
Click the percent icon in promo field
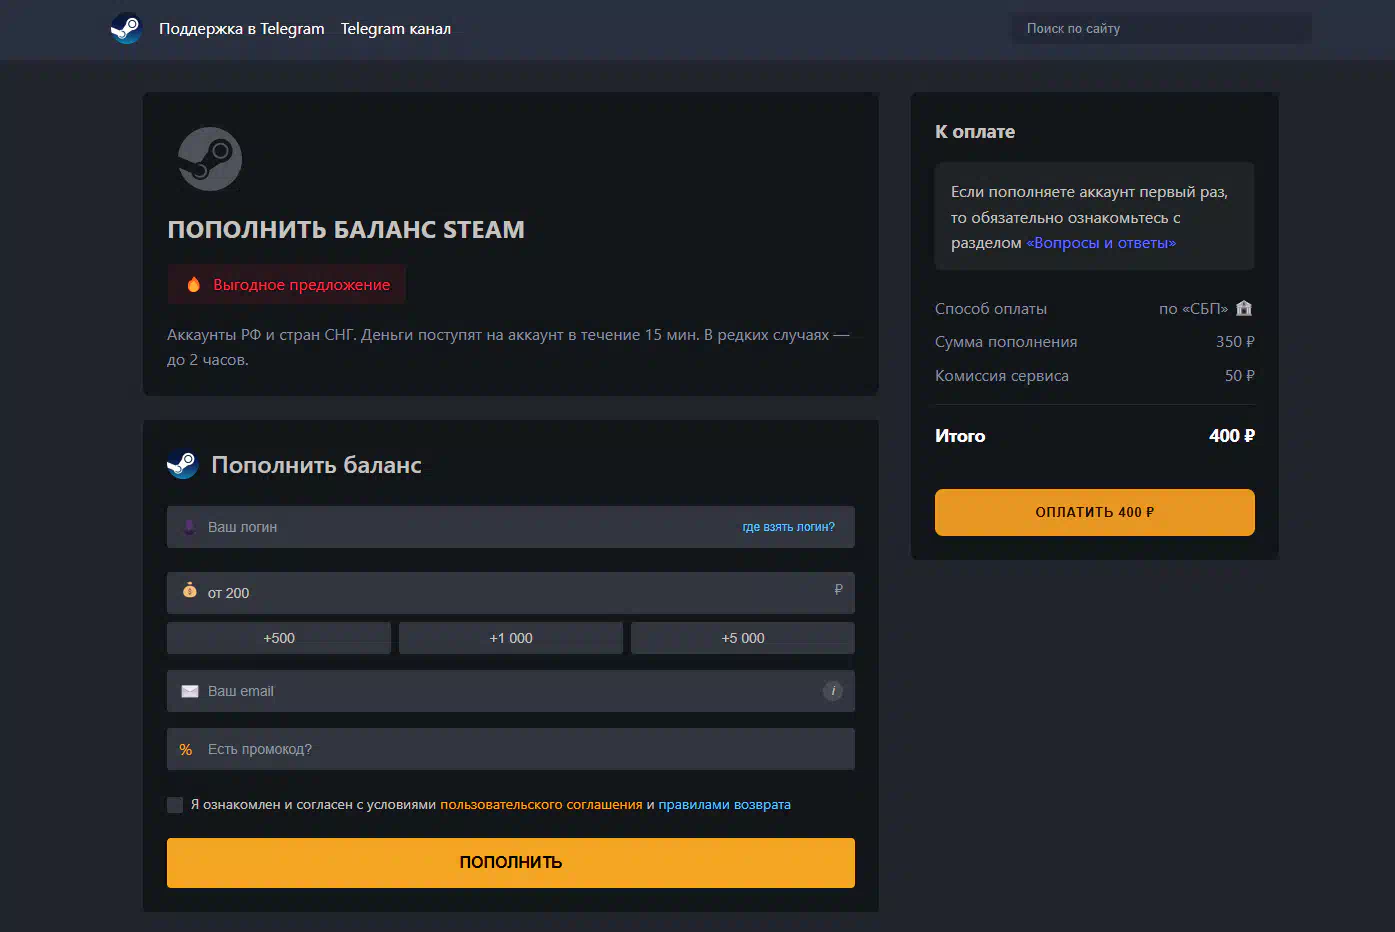(186, 749)
